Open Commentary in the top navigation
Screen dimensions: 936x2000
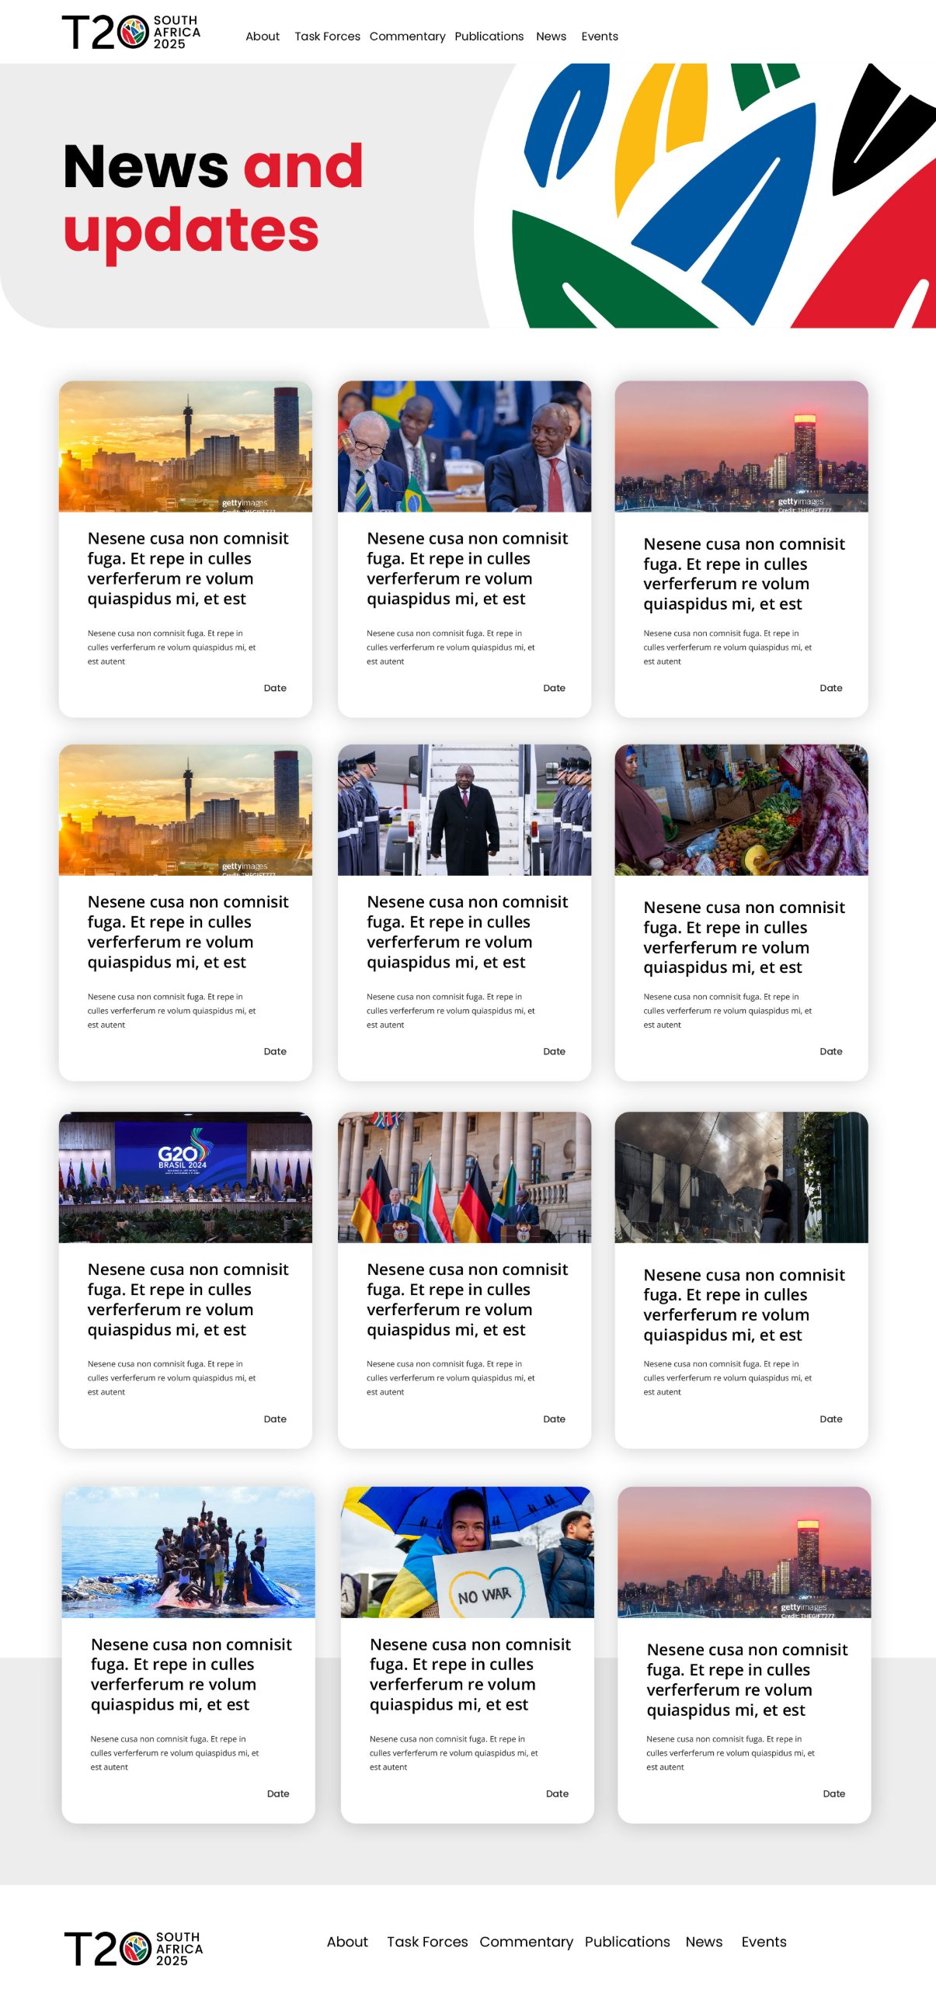[x=407, y=36]
